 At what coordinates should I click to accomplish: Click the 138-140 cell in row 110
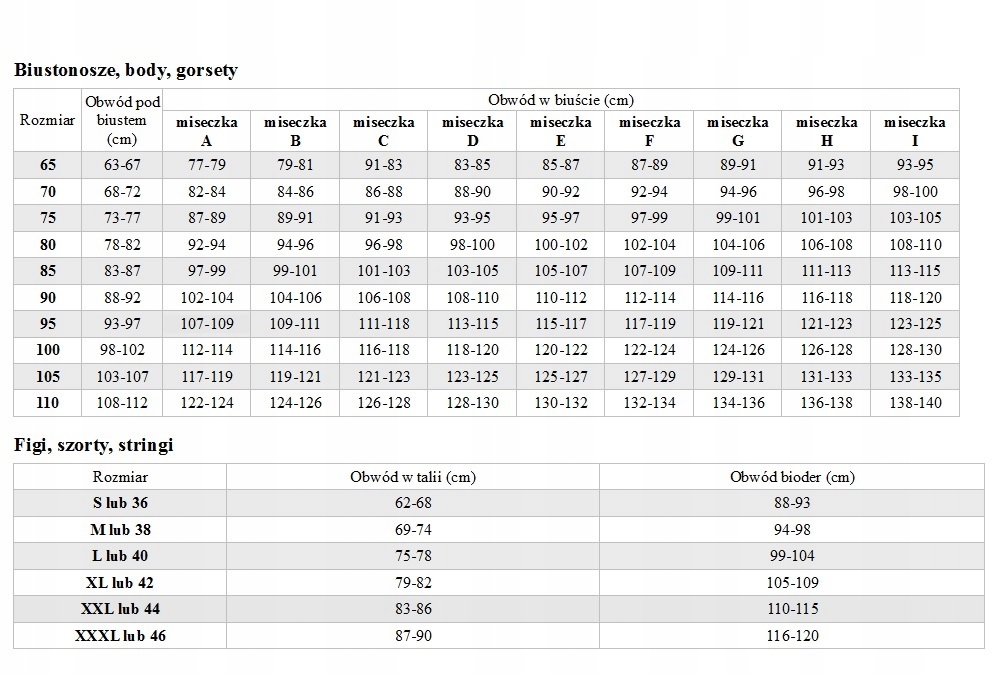point(914,403)
